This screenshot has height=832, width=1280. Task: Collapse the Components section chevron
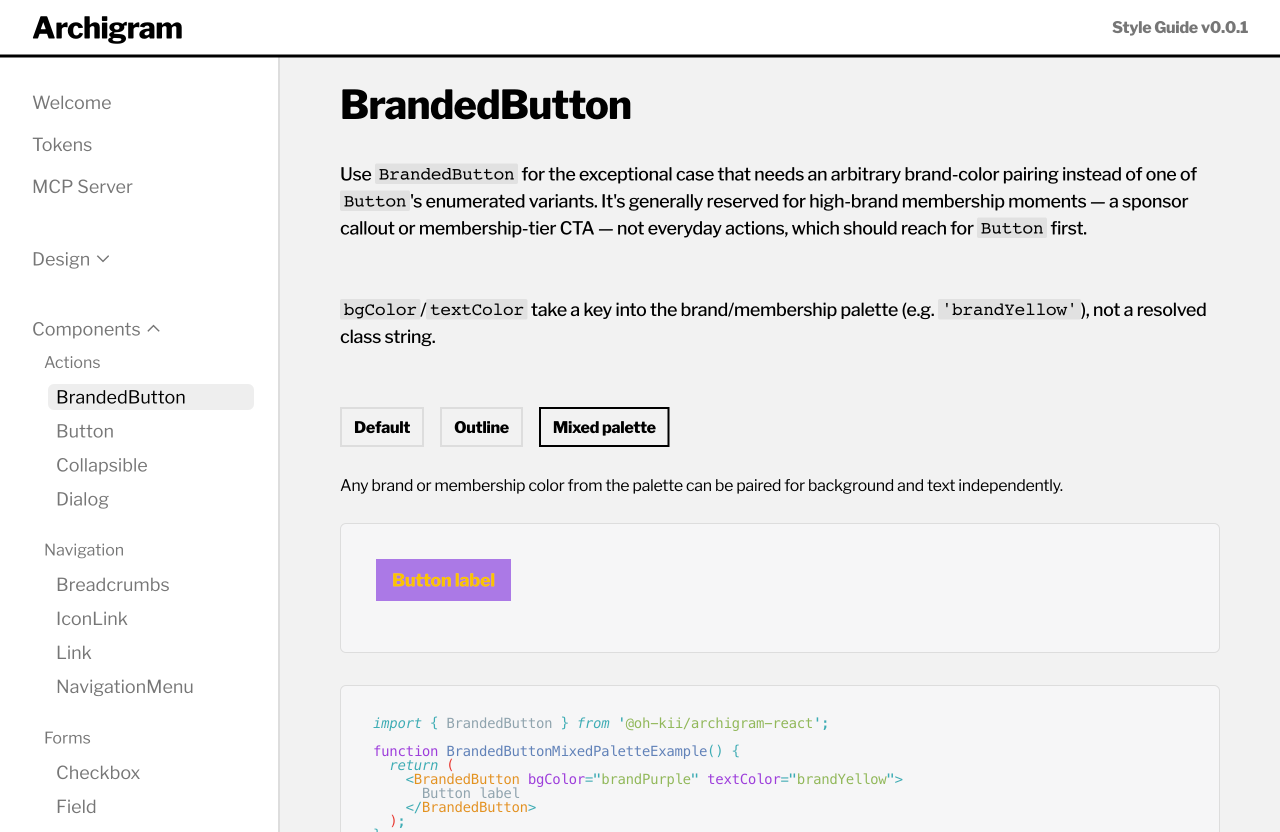(153, 329)
